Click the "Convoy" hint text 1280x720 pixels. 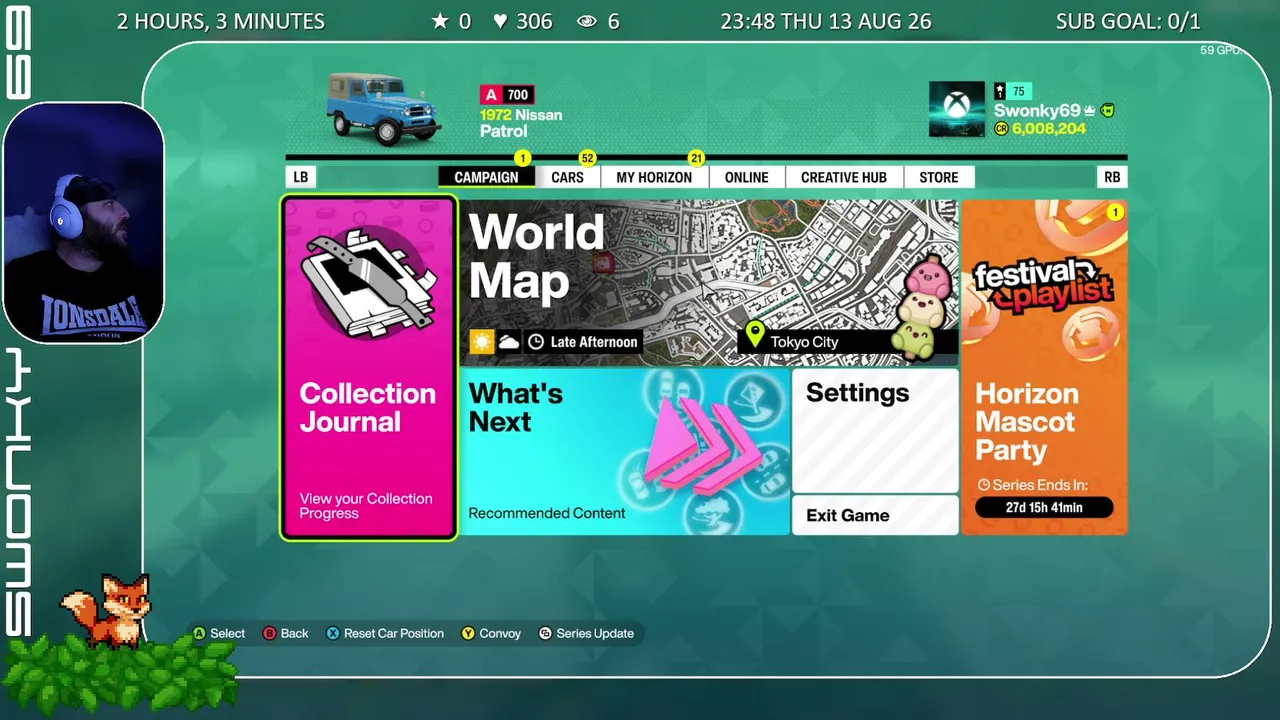coord(500,633)
